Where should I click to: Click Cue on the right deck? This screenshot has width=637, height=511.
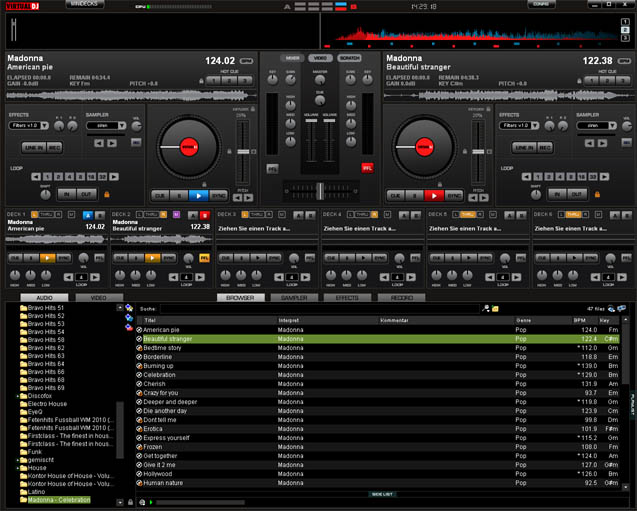[x=395, y=196]
